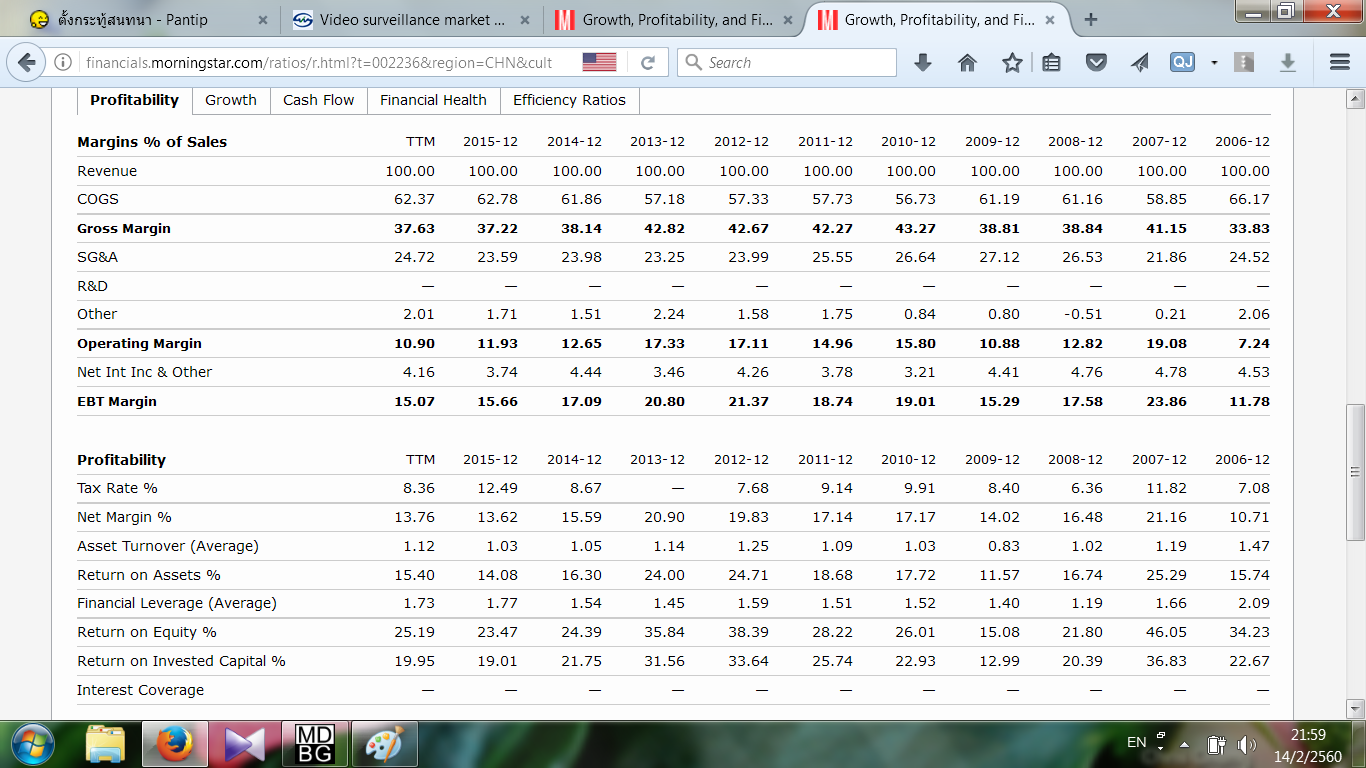
Task: Open the Cash Flow tab
Action: pyautogui.click(x=318, y=100)
